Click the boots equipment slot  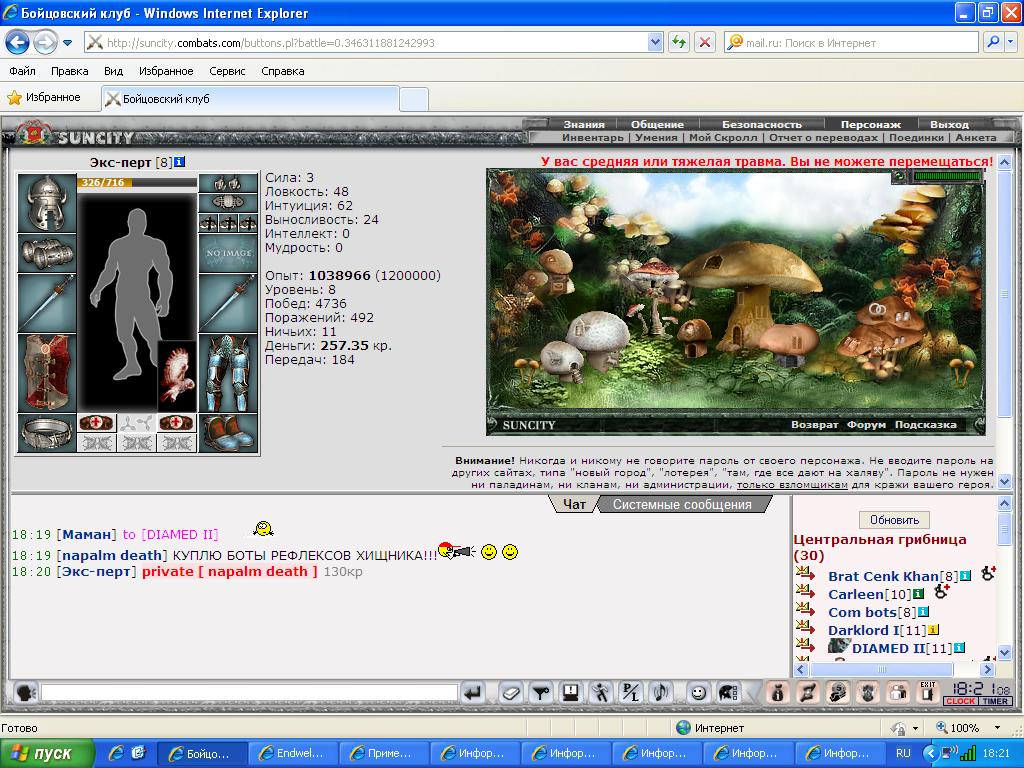[228, 433]
